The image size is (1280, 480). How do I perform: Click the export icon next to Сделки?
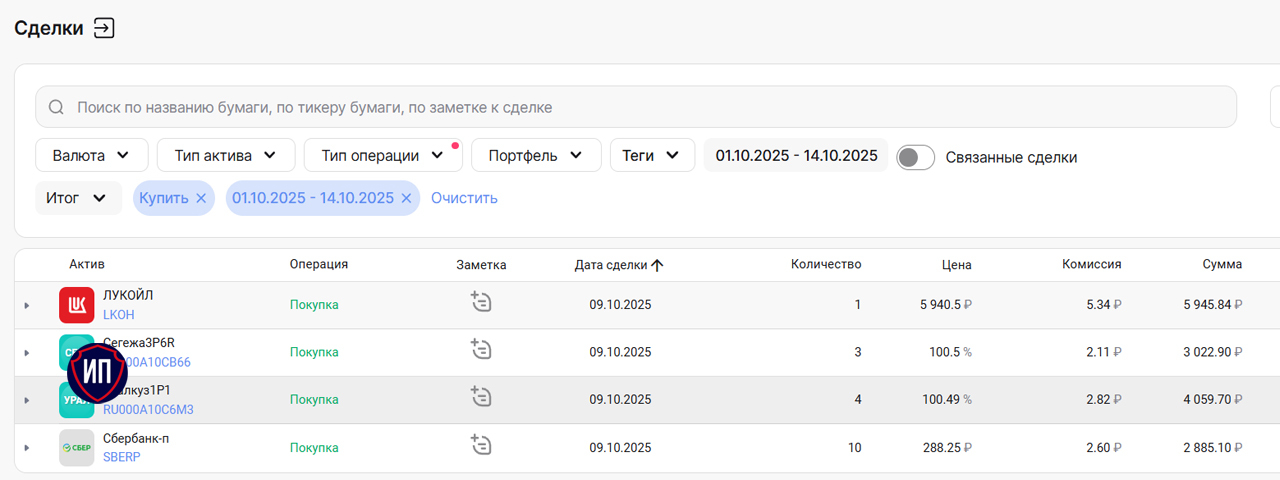[x=104, y=28]
